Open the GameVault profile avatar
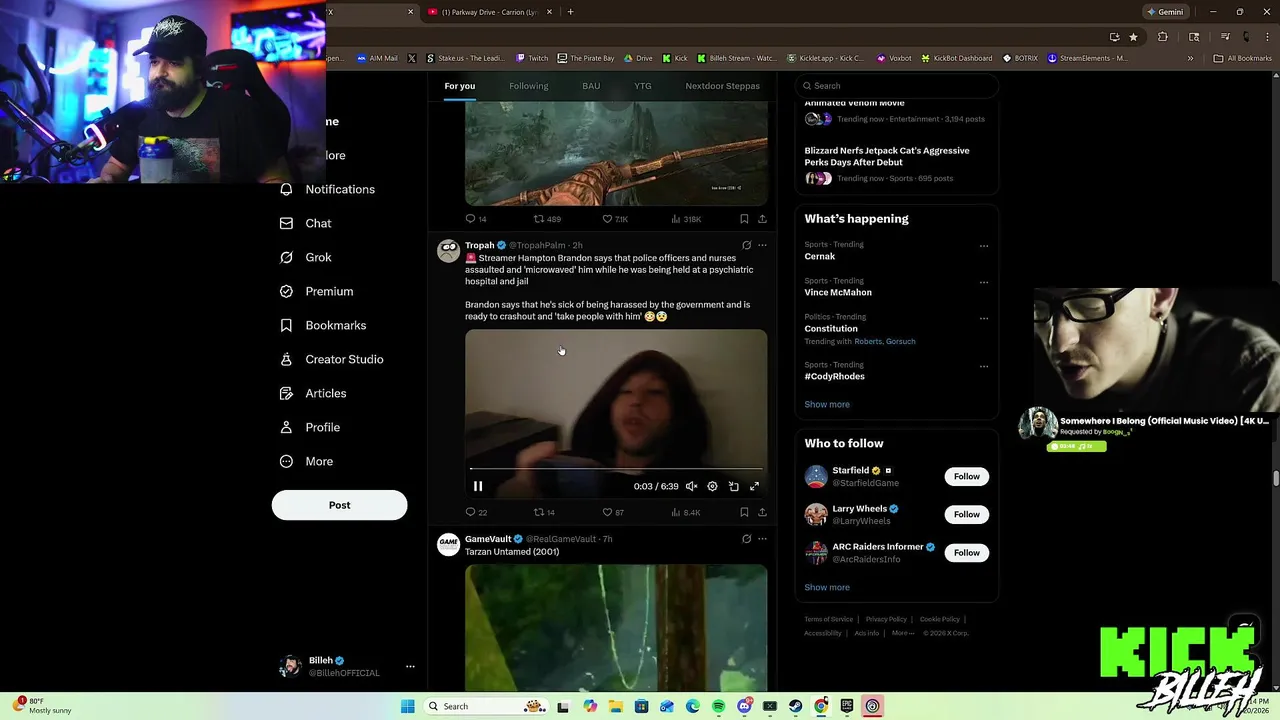 448,544
